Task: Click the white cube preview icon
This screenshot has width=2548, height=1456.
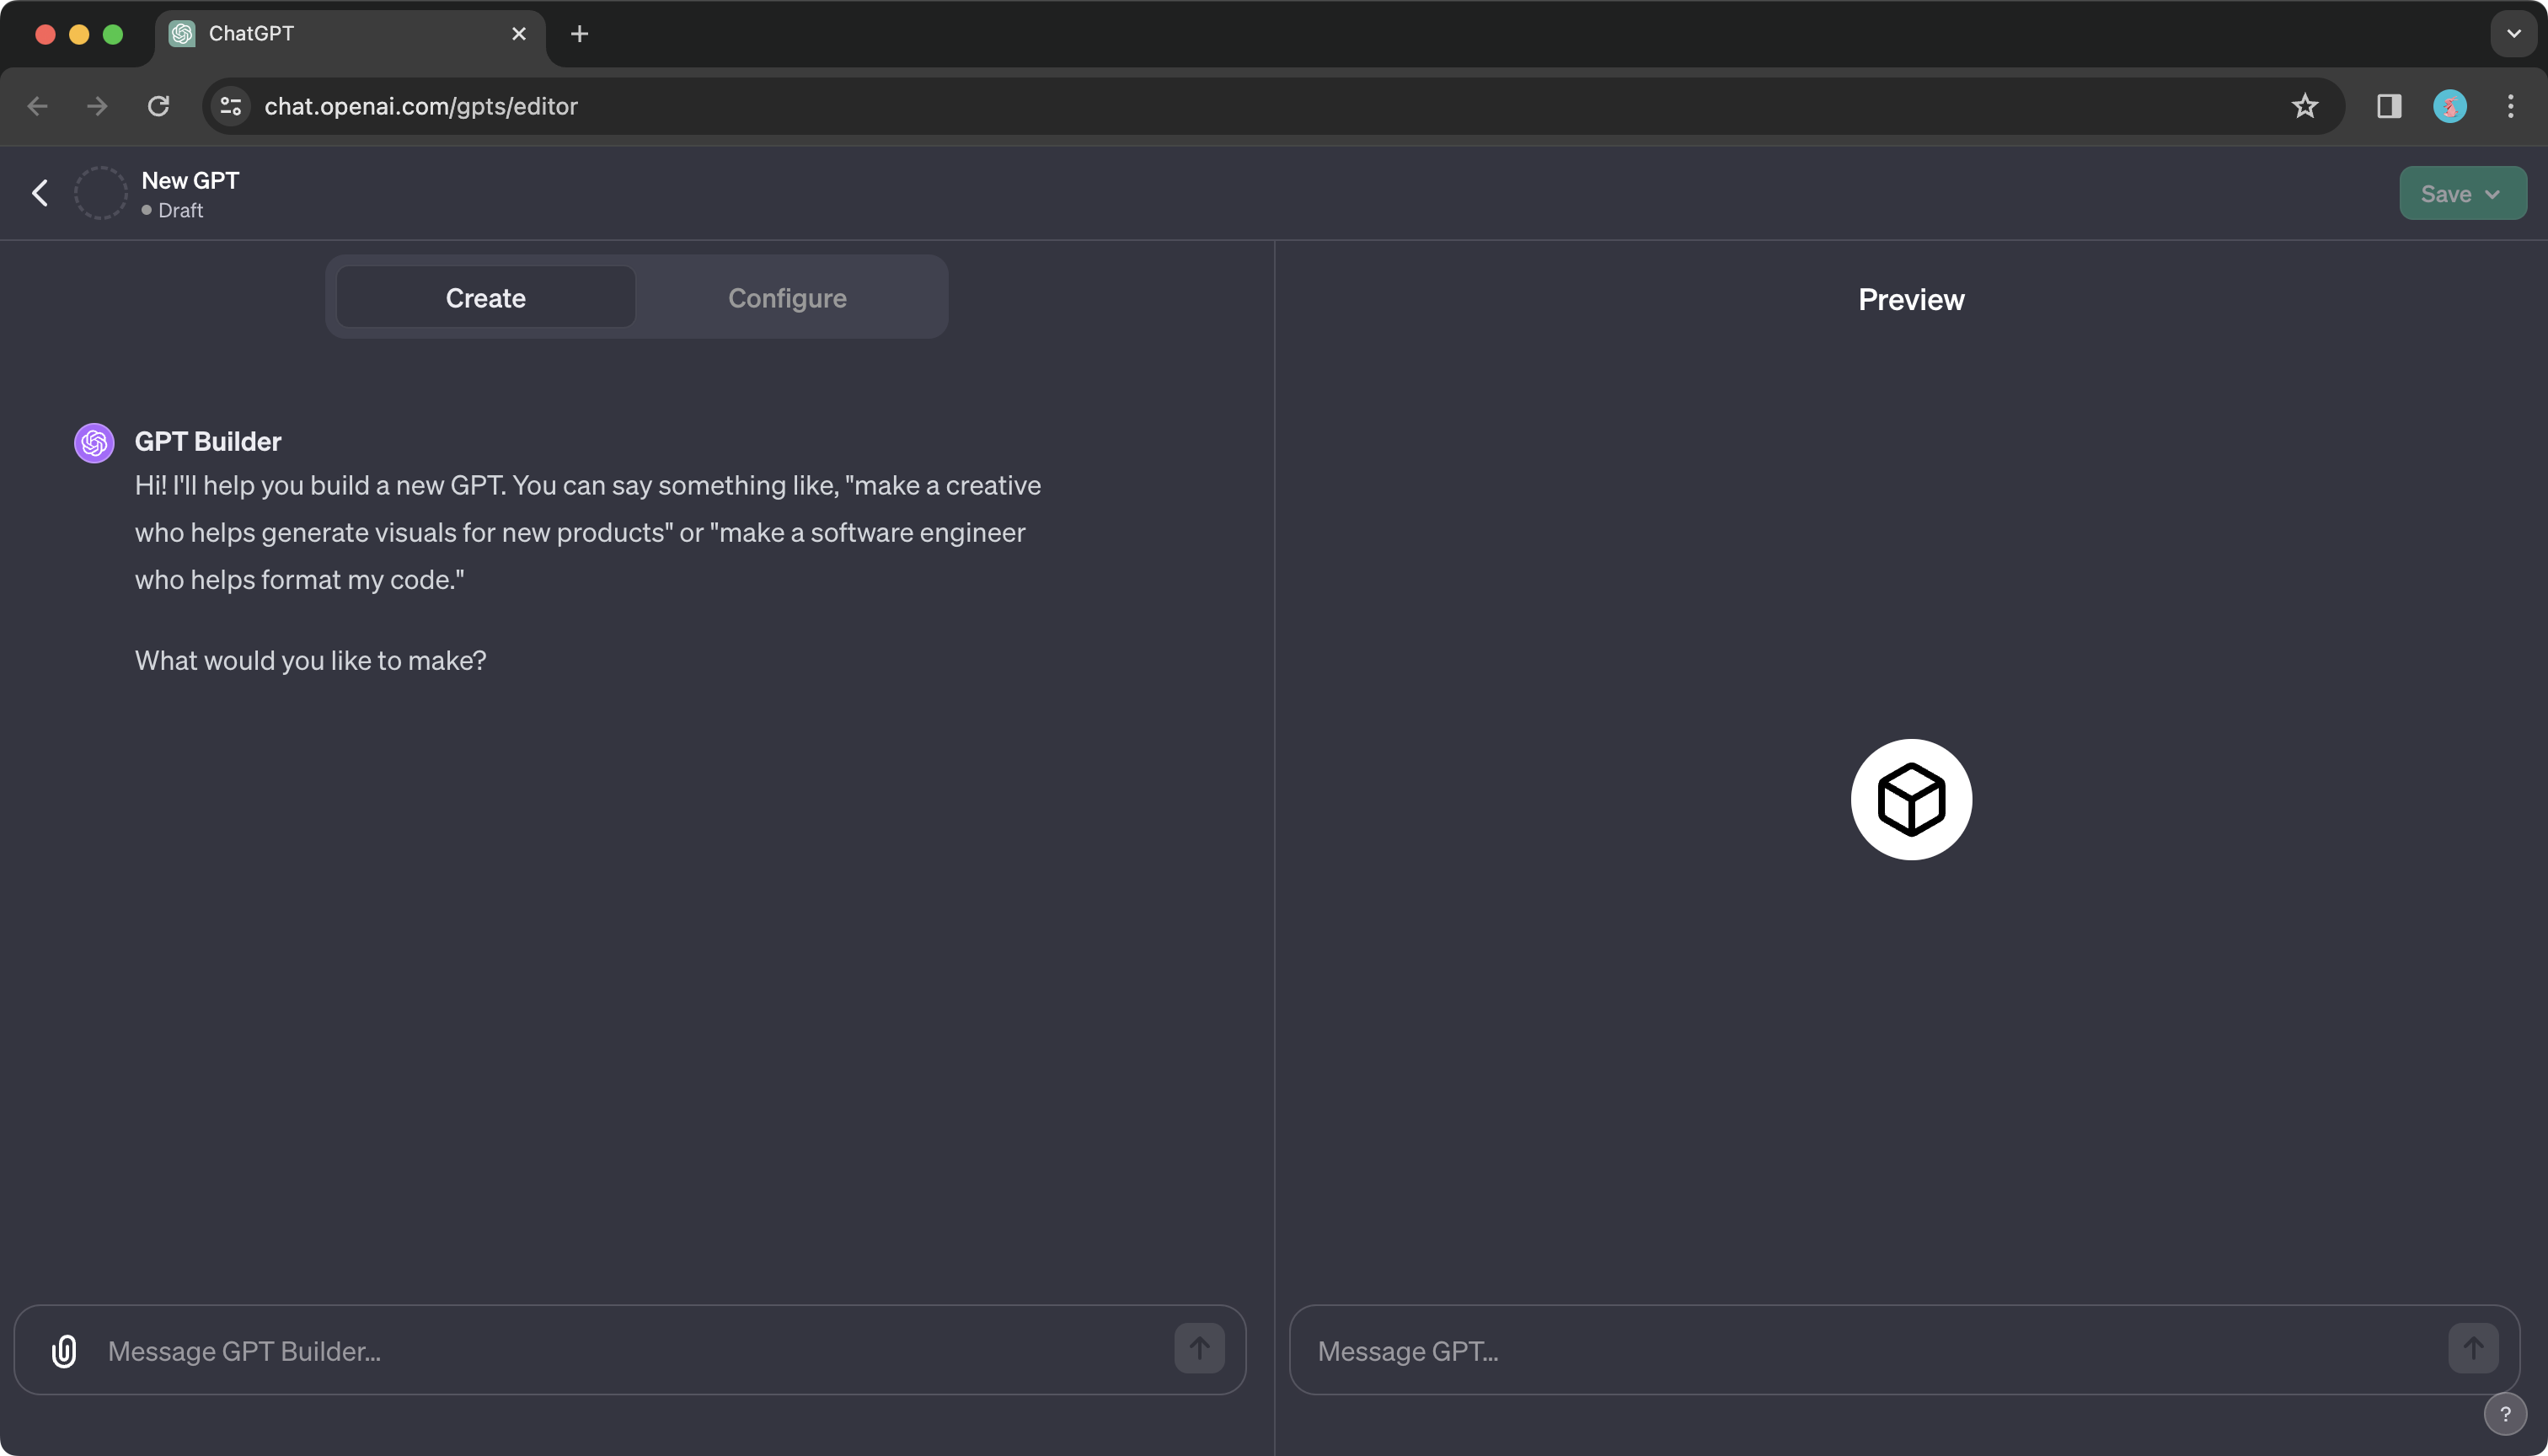Action: point(1910,799)
